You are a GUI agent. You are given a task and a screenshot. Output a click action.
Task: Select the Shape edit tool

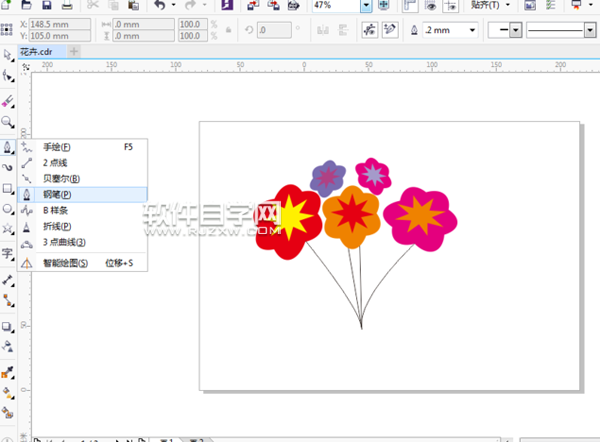click(x=8, y=76)
